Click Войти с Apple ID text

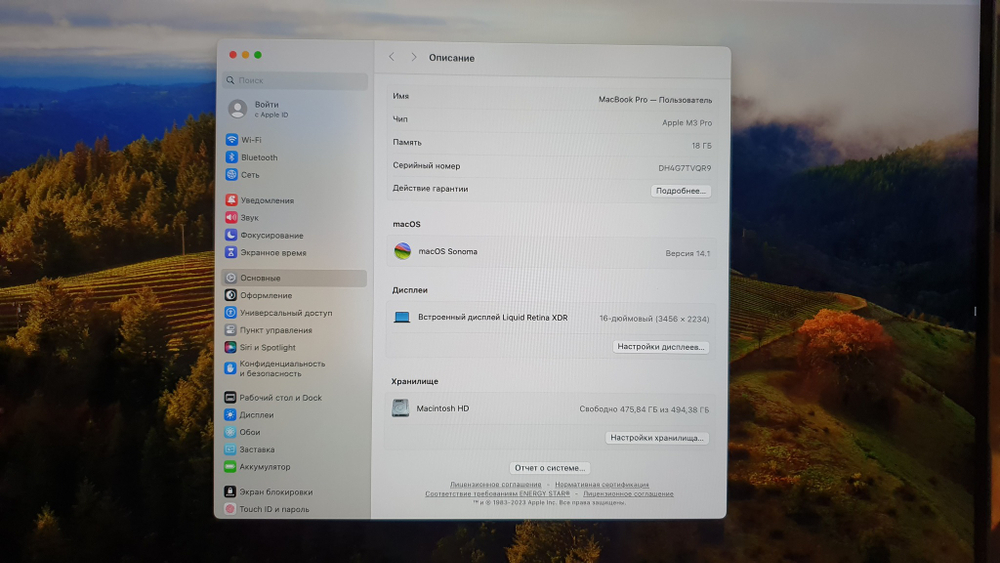click(x=271, y=109)
